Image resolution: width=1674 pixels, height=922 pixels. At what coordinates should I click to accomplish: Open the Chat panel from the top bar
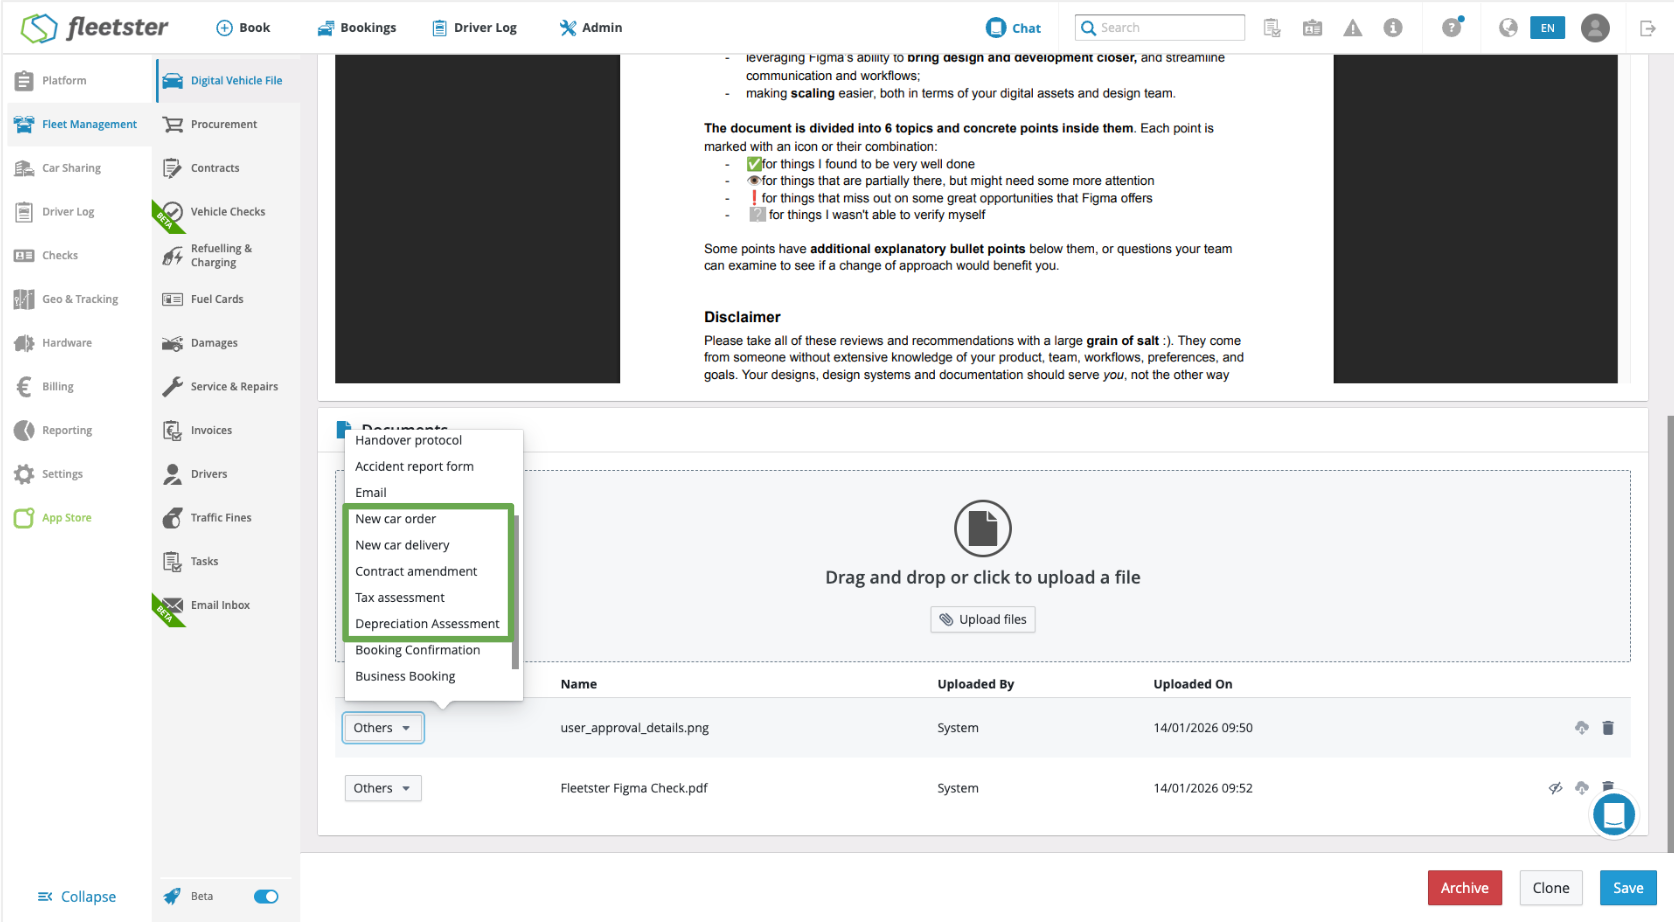[1013, 28]
